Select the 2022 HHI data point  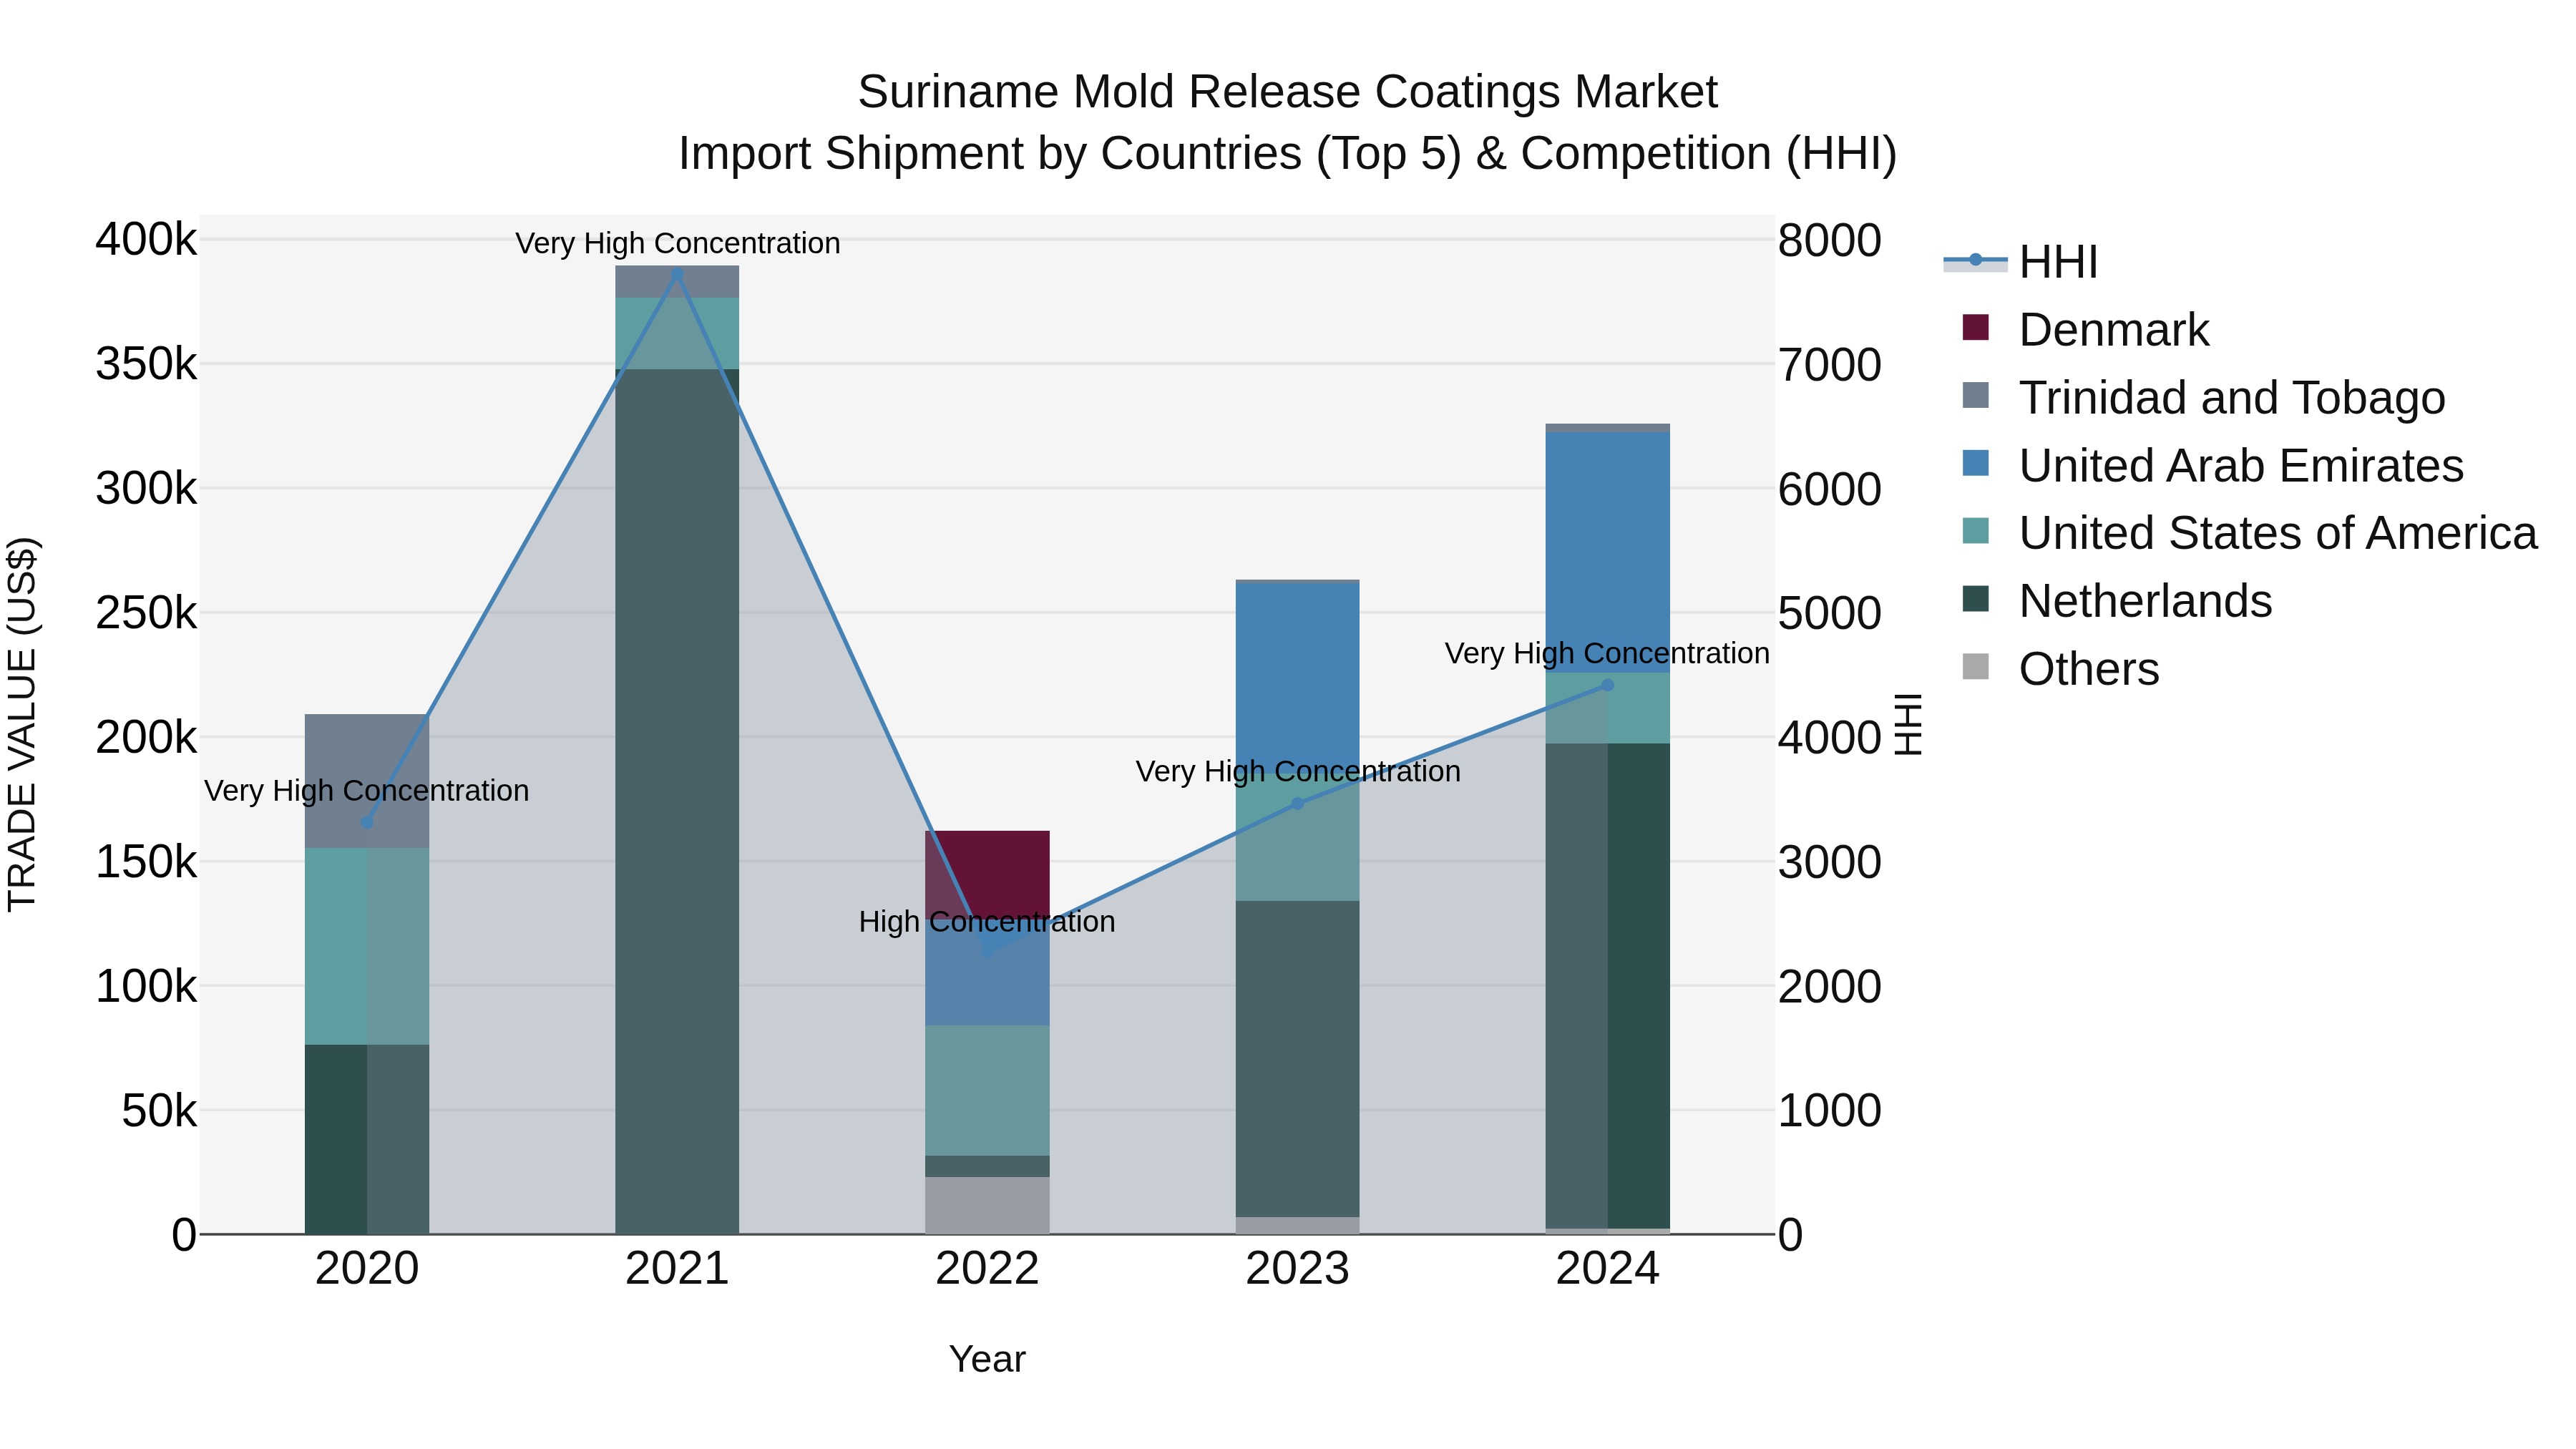988,952
